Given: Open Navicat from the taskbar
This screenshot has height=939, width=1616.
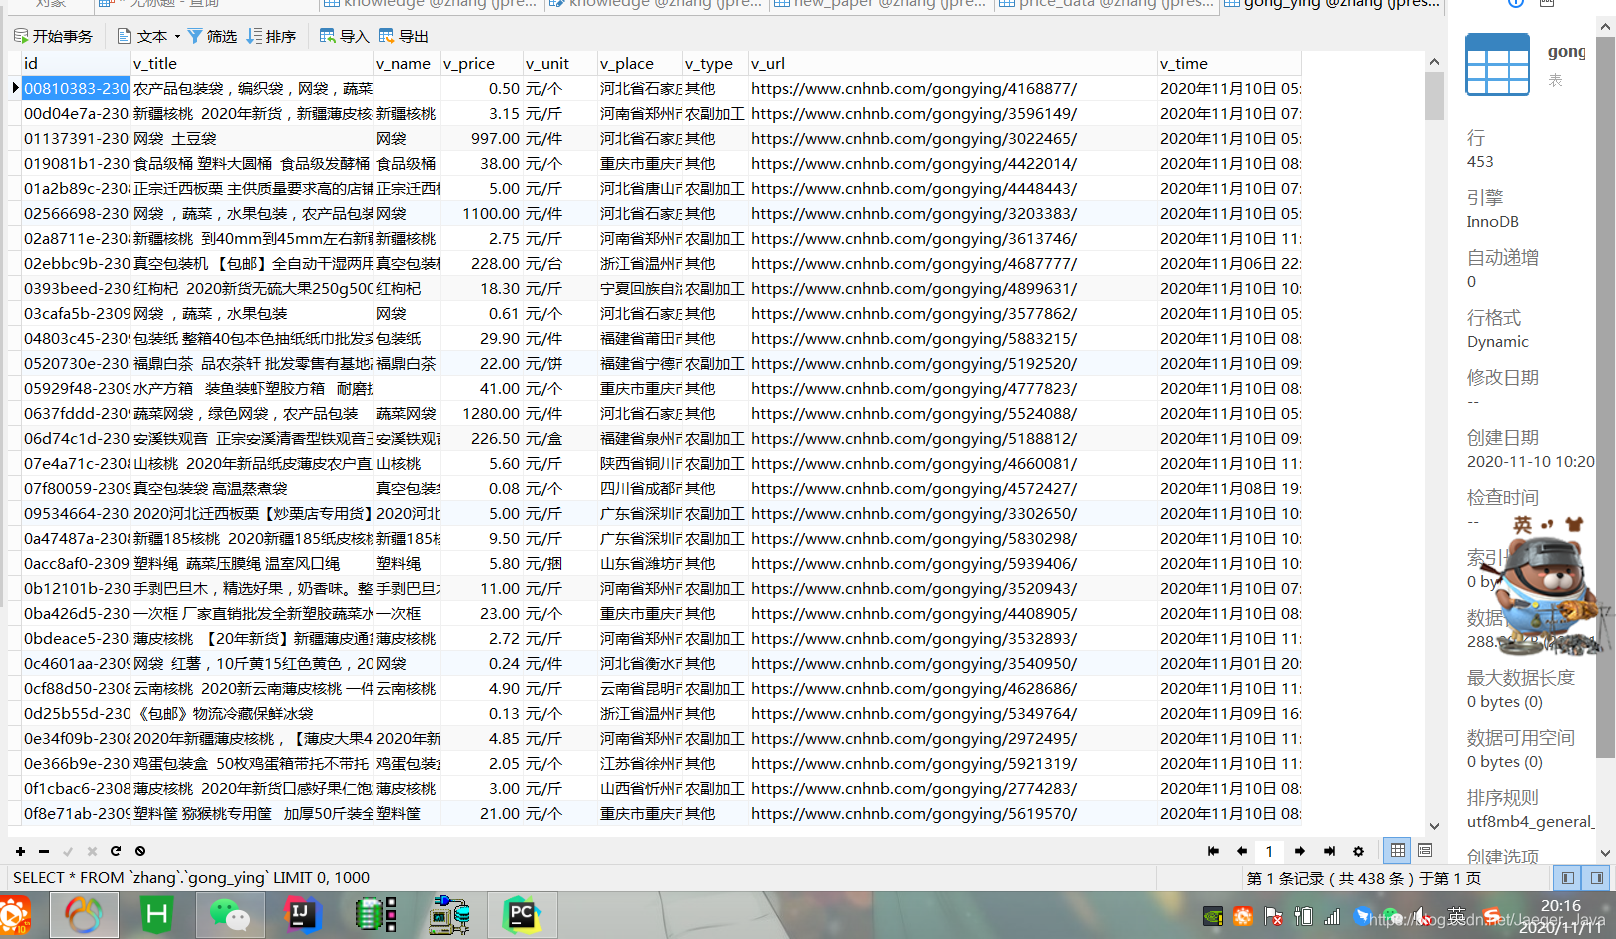Looking at the screenshot, I should (x=83, y=914).
